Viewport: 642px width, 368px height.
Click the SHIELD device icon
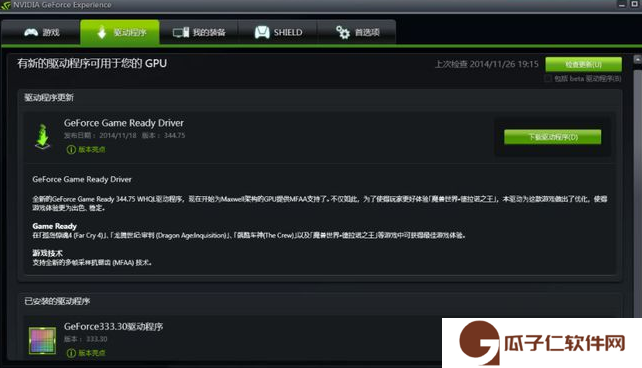coord(262,32)
